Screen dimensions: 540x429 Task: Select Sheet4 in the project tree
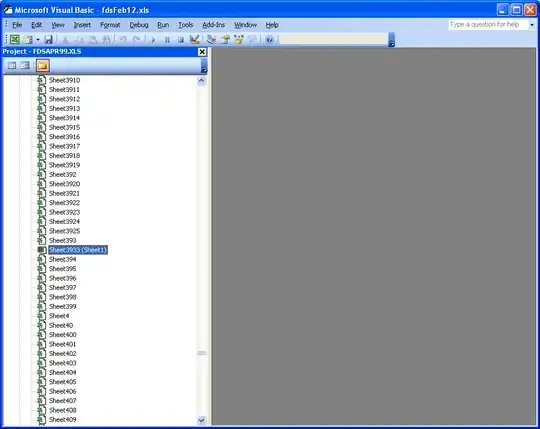point(59,316)
